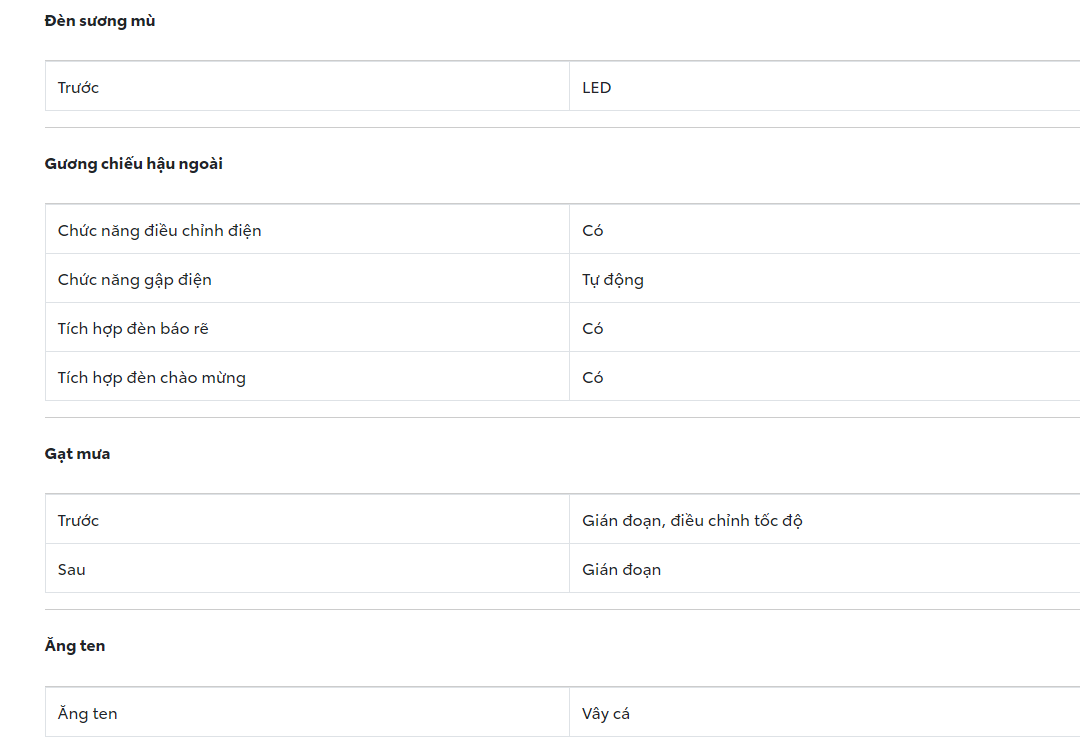Viewport: 1080px width, 747px height.
Task: Click "Gián đoạn" value in the Sau row
Action: pos(622,570)
